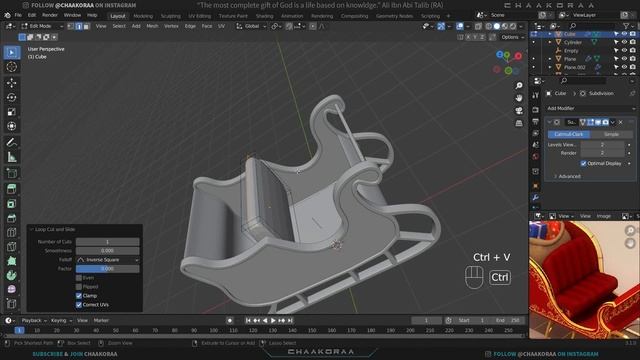Select the Poly Build tool

pos(11,261)
